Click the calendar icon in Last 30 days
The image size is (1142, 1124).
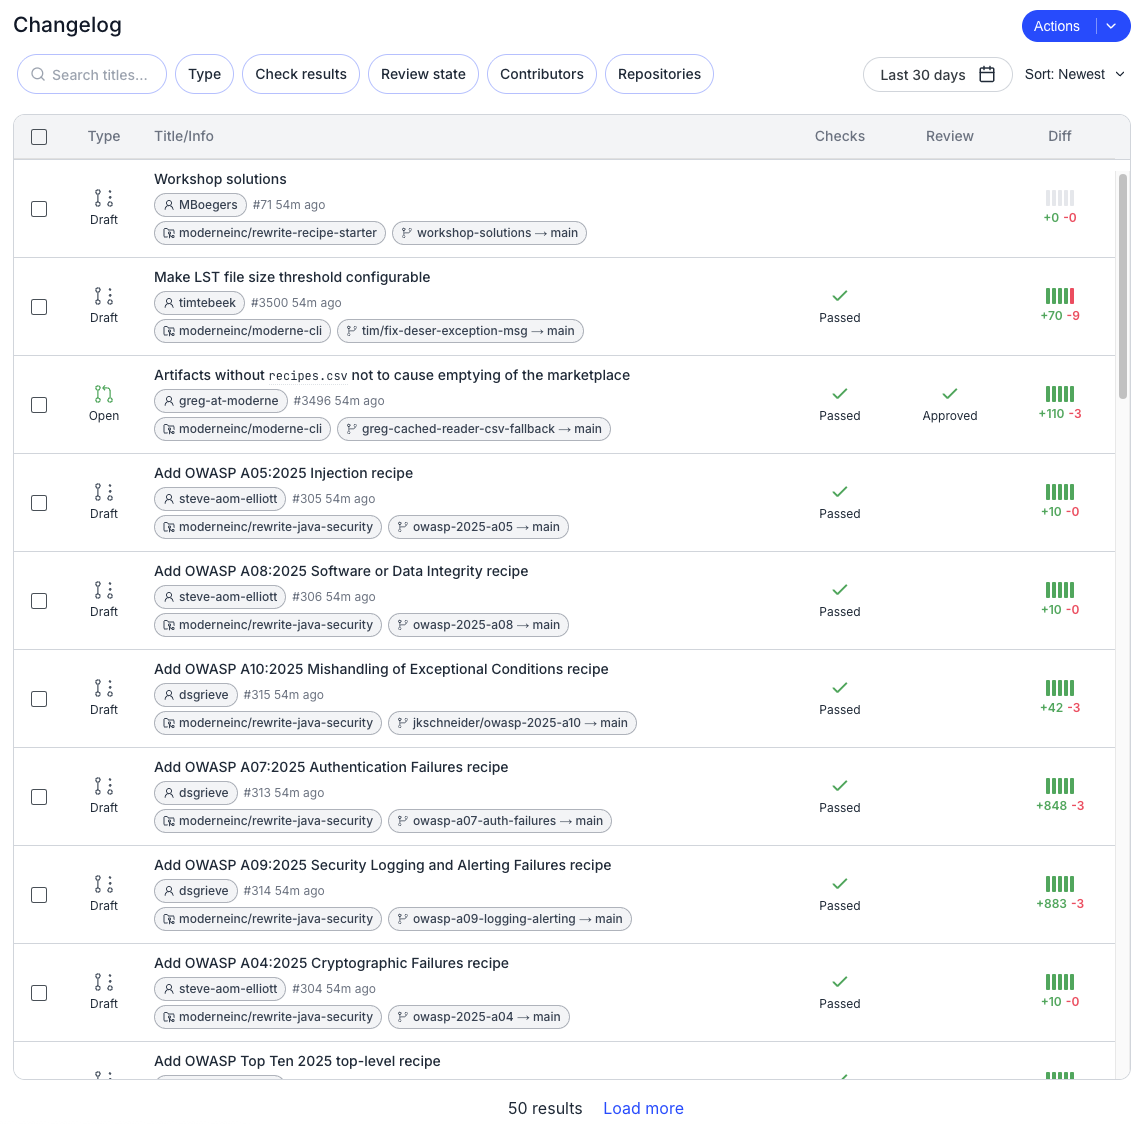point(987,74)
